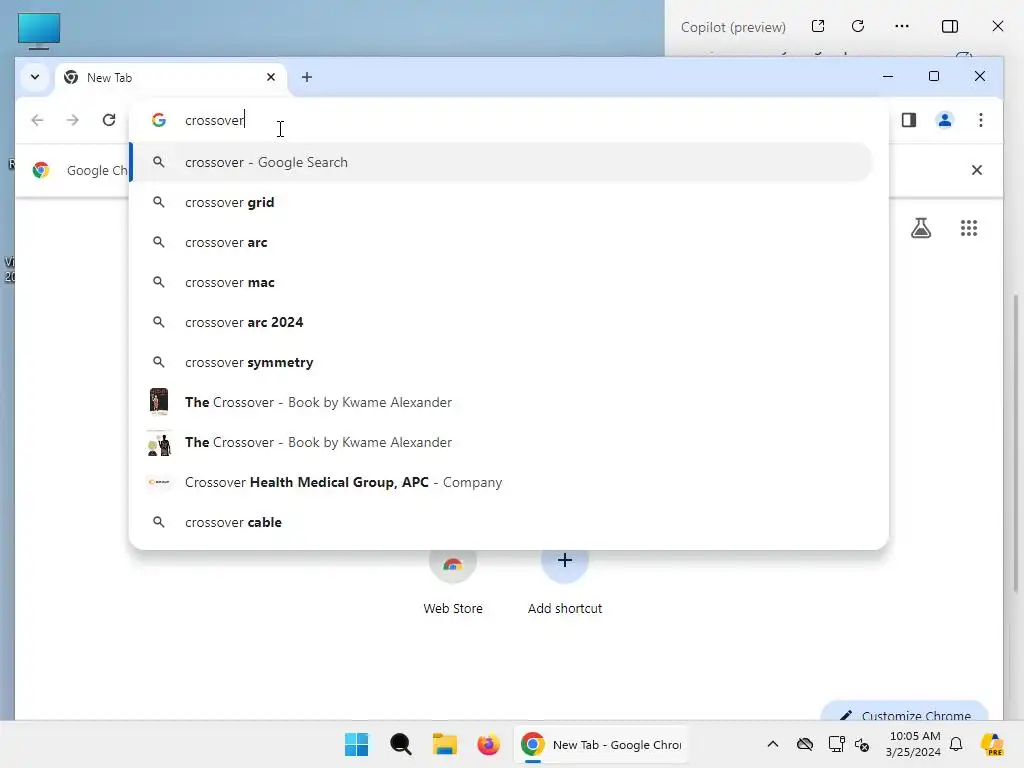Screen dimensions: 1024x768
Task: Close the Copilot panel
Action: pyautogui.click(x=997, y=26)
